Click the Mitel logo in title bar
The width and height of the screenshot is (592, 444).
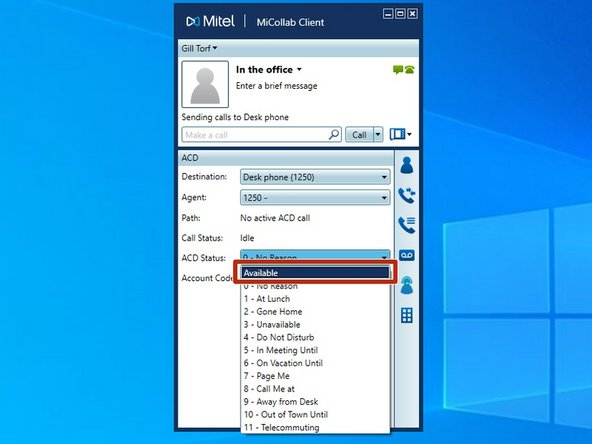coord(210,21)
